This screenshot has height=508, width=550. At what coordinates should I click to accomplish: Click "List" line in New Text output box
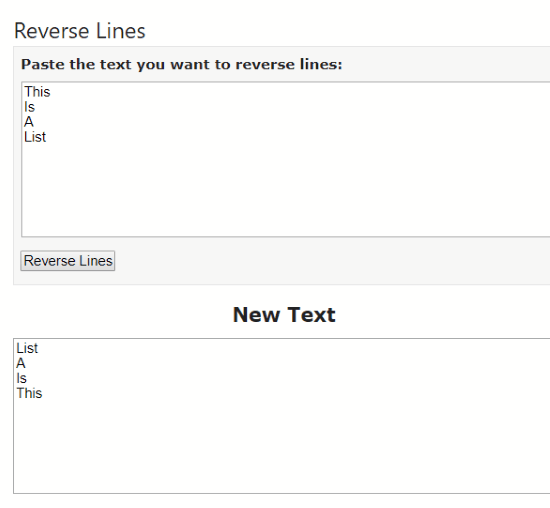[x=27, y=348]
